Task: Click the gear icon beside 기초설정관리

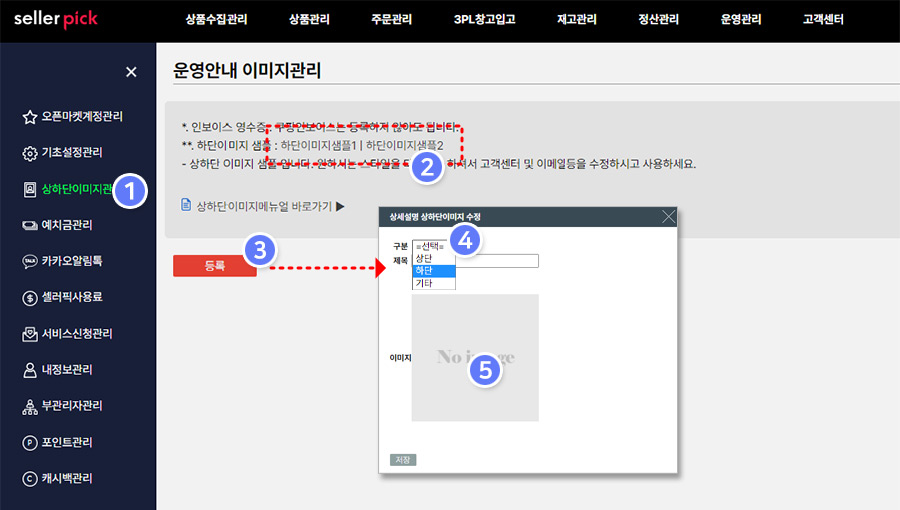Action: click(x=30, y=153)
